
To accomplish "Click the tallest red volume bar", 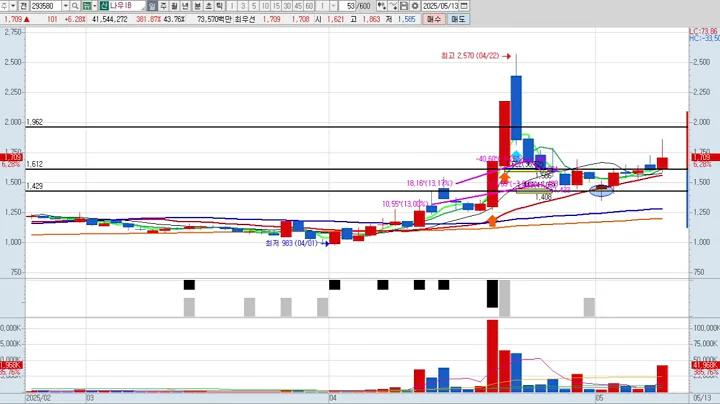I will point(492,356).
